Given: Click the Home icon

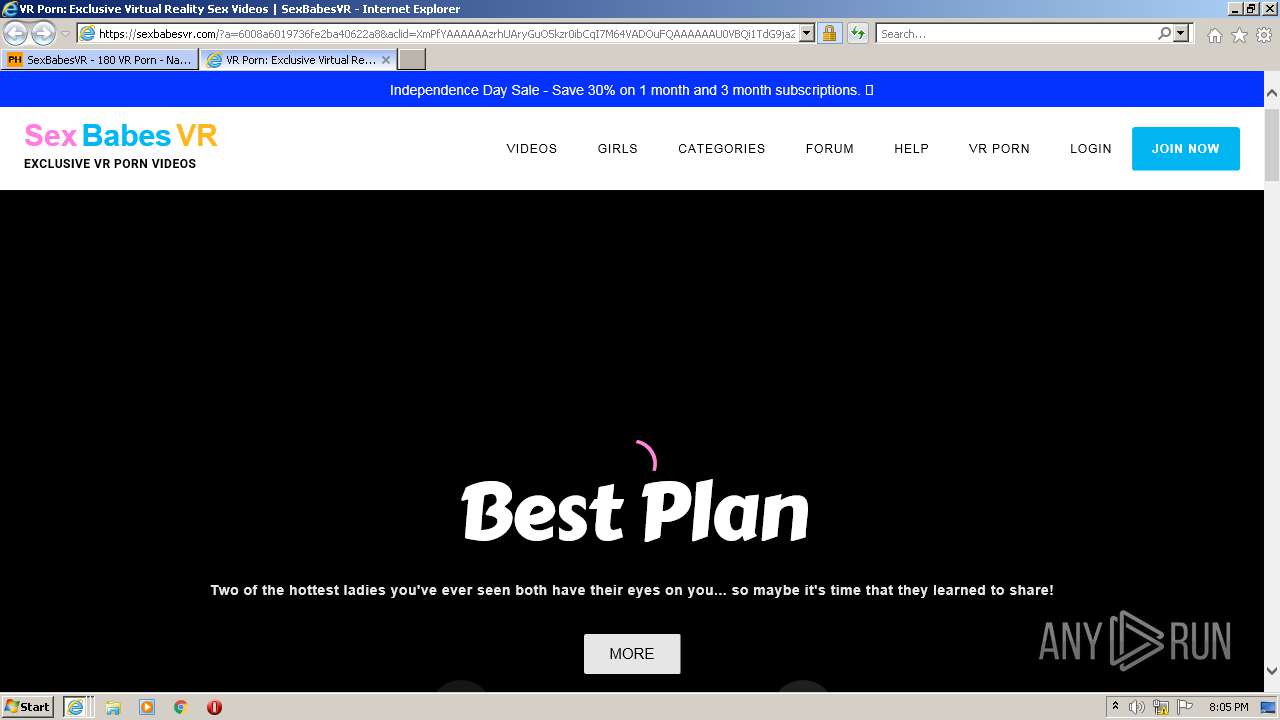Looking at the screenshot, I should [1214, 35].
